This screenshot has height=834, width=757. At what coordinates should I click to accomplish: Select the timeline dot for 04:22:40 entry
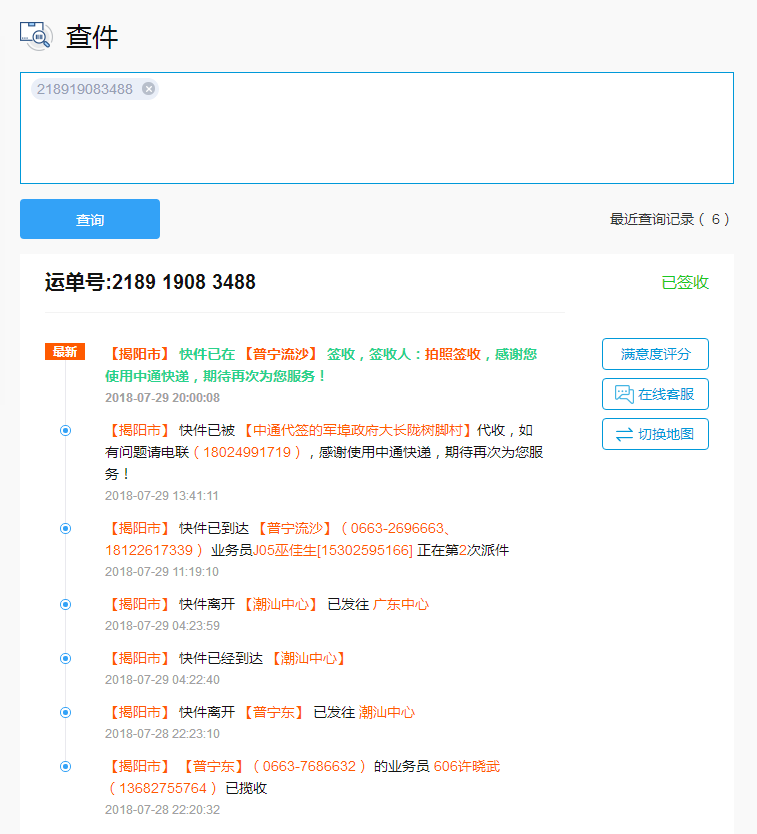click(x=65, y=658)
